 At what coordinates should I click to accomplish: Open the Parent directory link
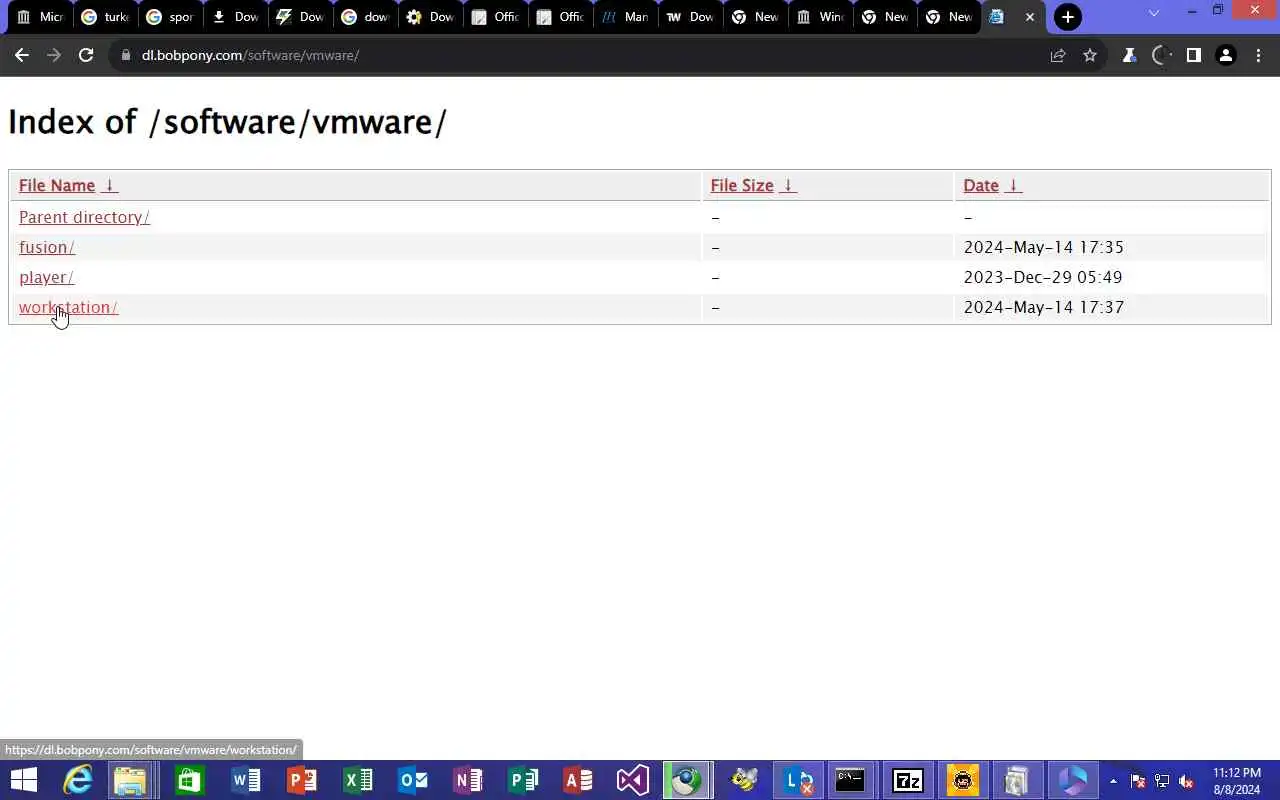(84, 217)
